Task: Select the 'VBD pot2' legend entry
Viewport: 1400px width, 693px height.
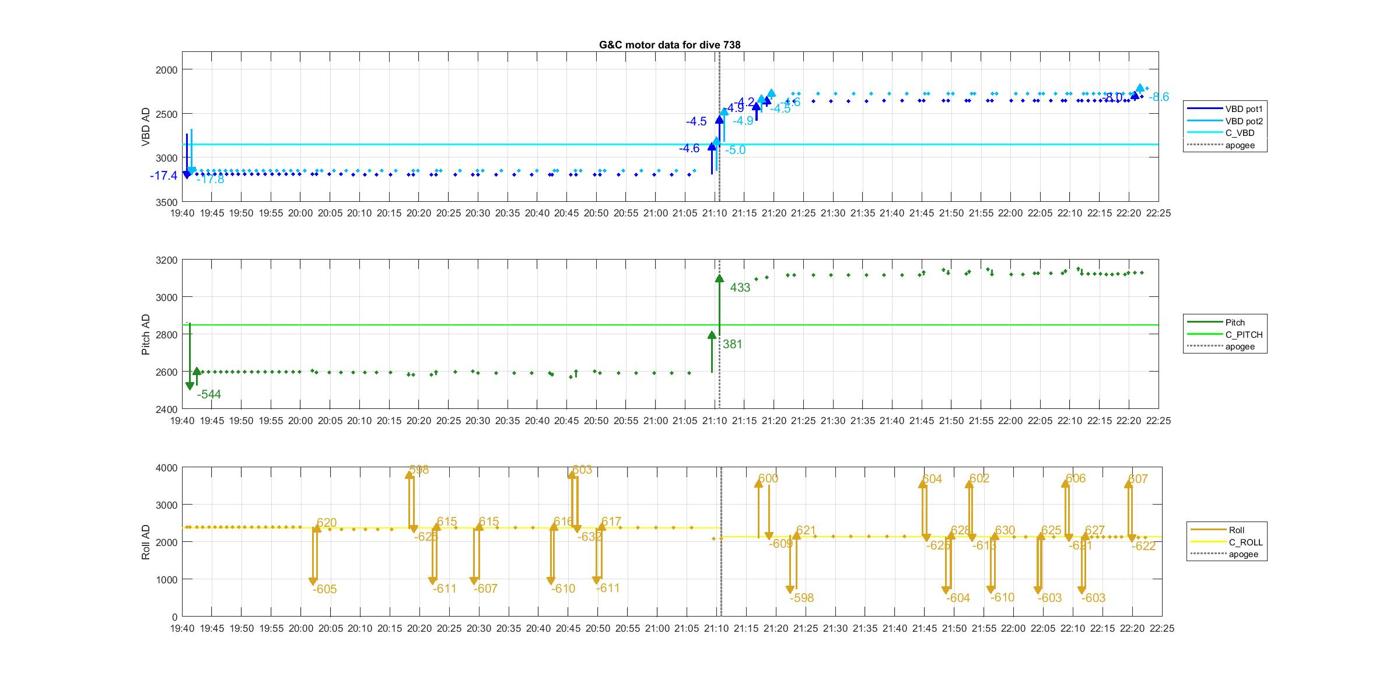Action: click(1224, 121)
